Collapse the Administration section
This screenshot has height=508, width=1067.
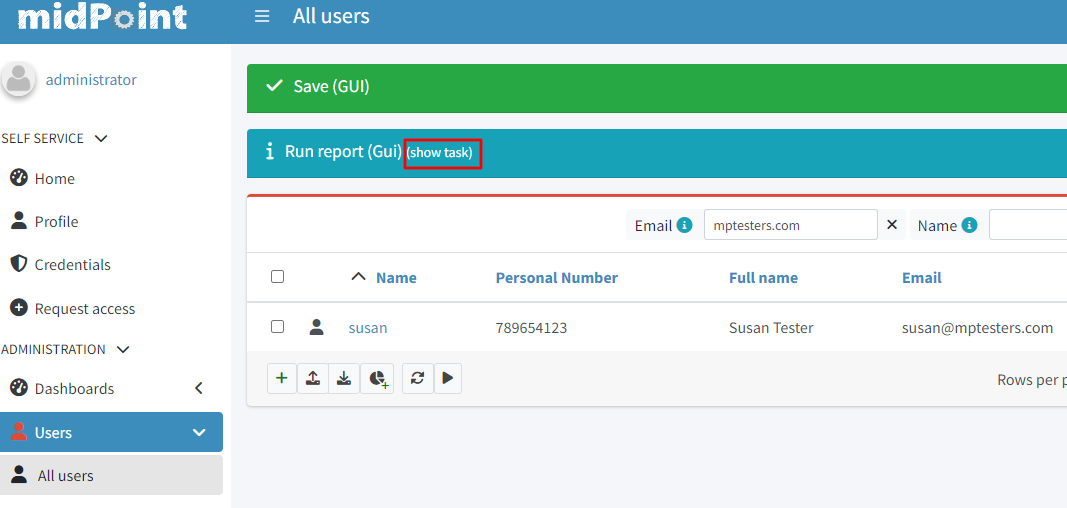point(123,349)
